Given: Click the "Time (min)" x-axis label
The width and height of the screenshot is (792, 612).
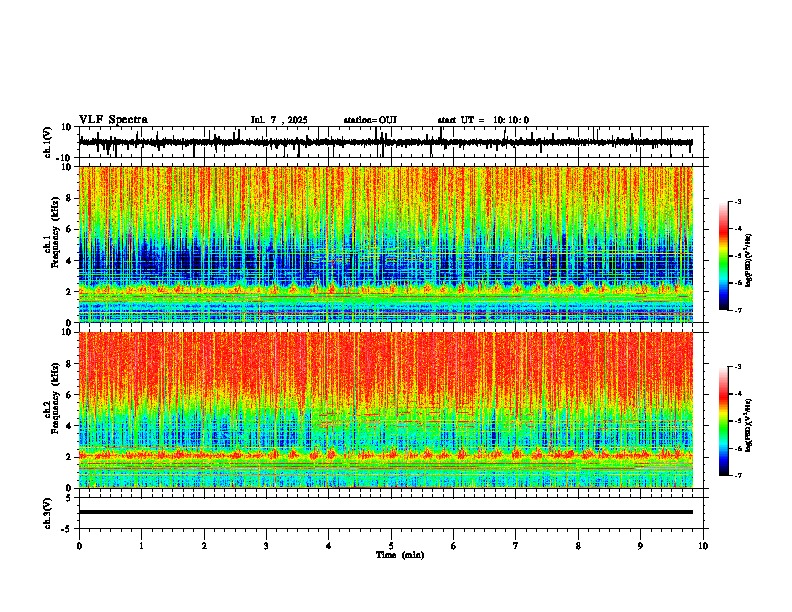Looking at the screenshot, I should (400, 555).
